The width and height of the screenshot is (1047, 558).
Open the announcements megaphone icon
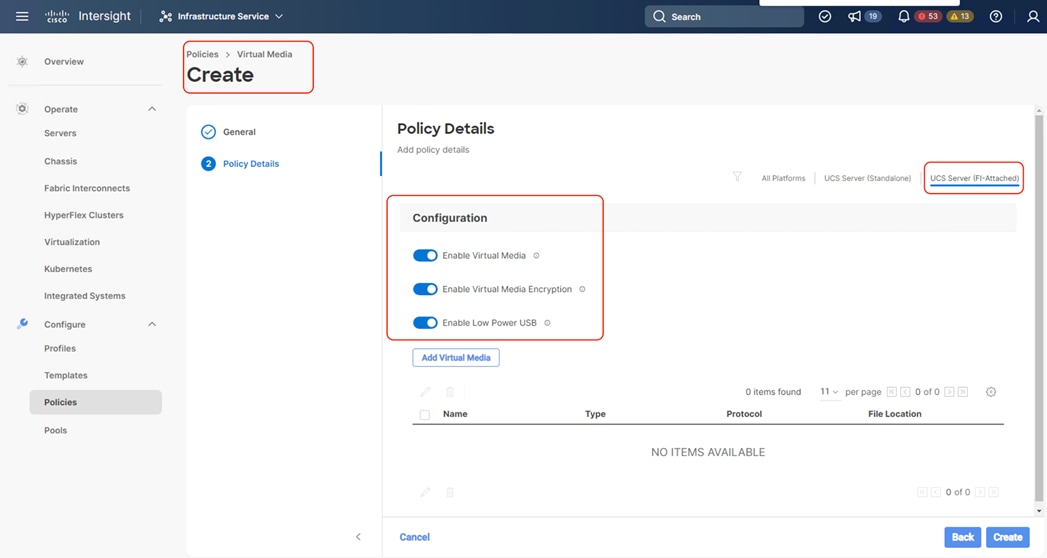coord(854,17)
